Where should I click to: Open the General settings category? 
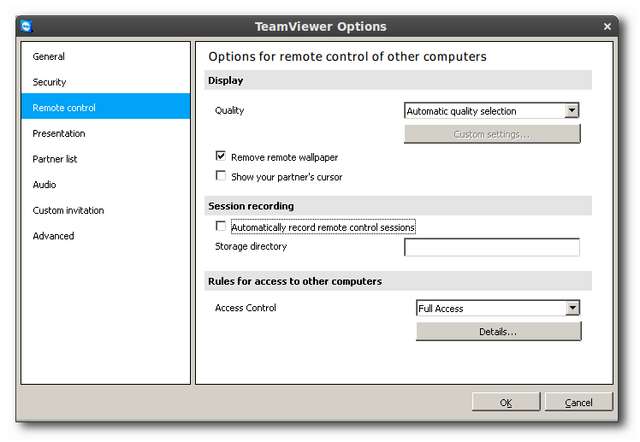tap(49, 57)
